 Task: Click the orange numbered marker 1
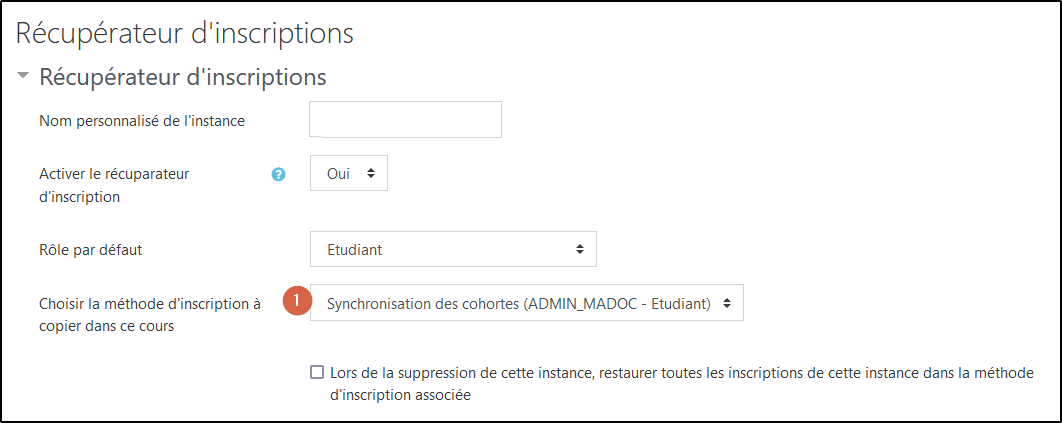(x=296, y=301)
